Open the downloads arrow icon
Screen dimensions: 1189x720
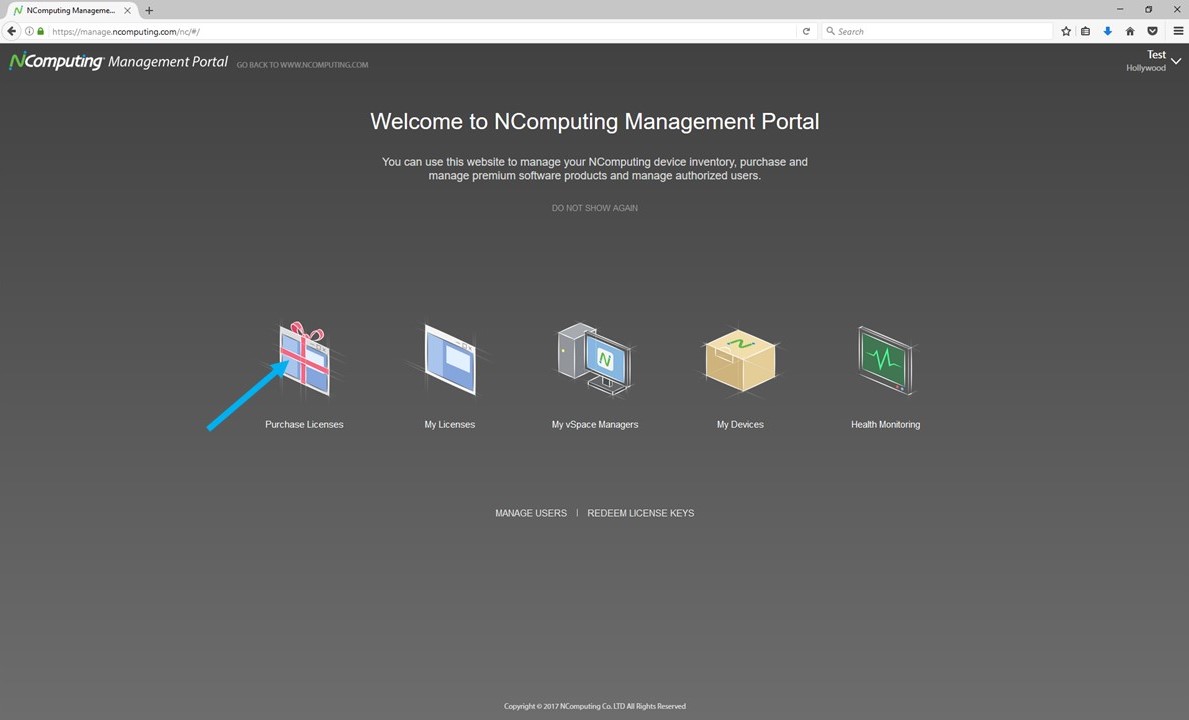pos(1108,31)
